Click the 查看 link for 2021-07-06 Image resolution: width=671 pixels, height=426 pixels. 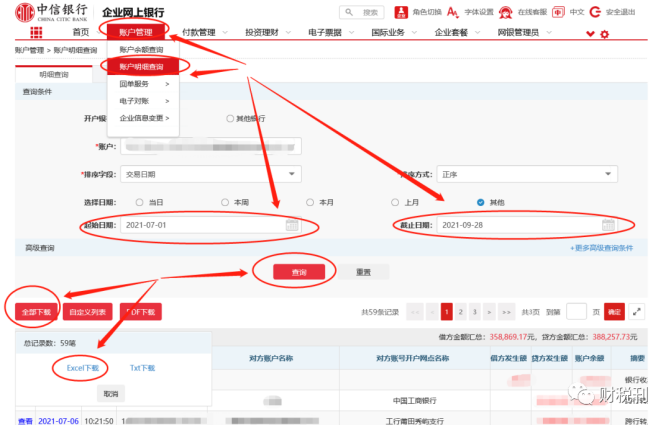point(25,421)
